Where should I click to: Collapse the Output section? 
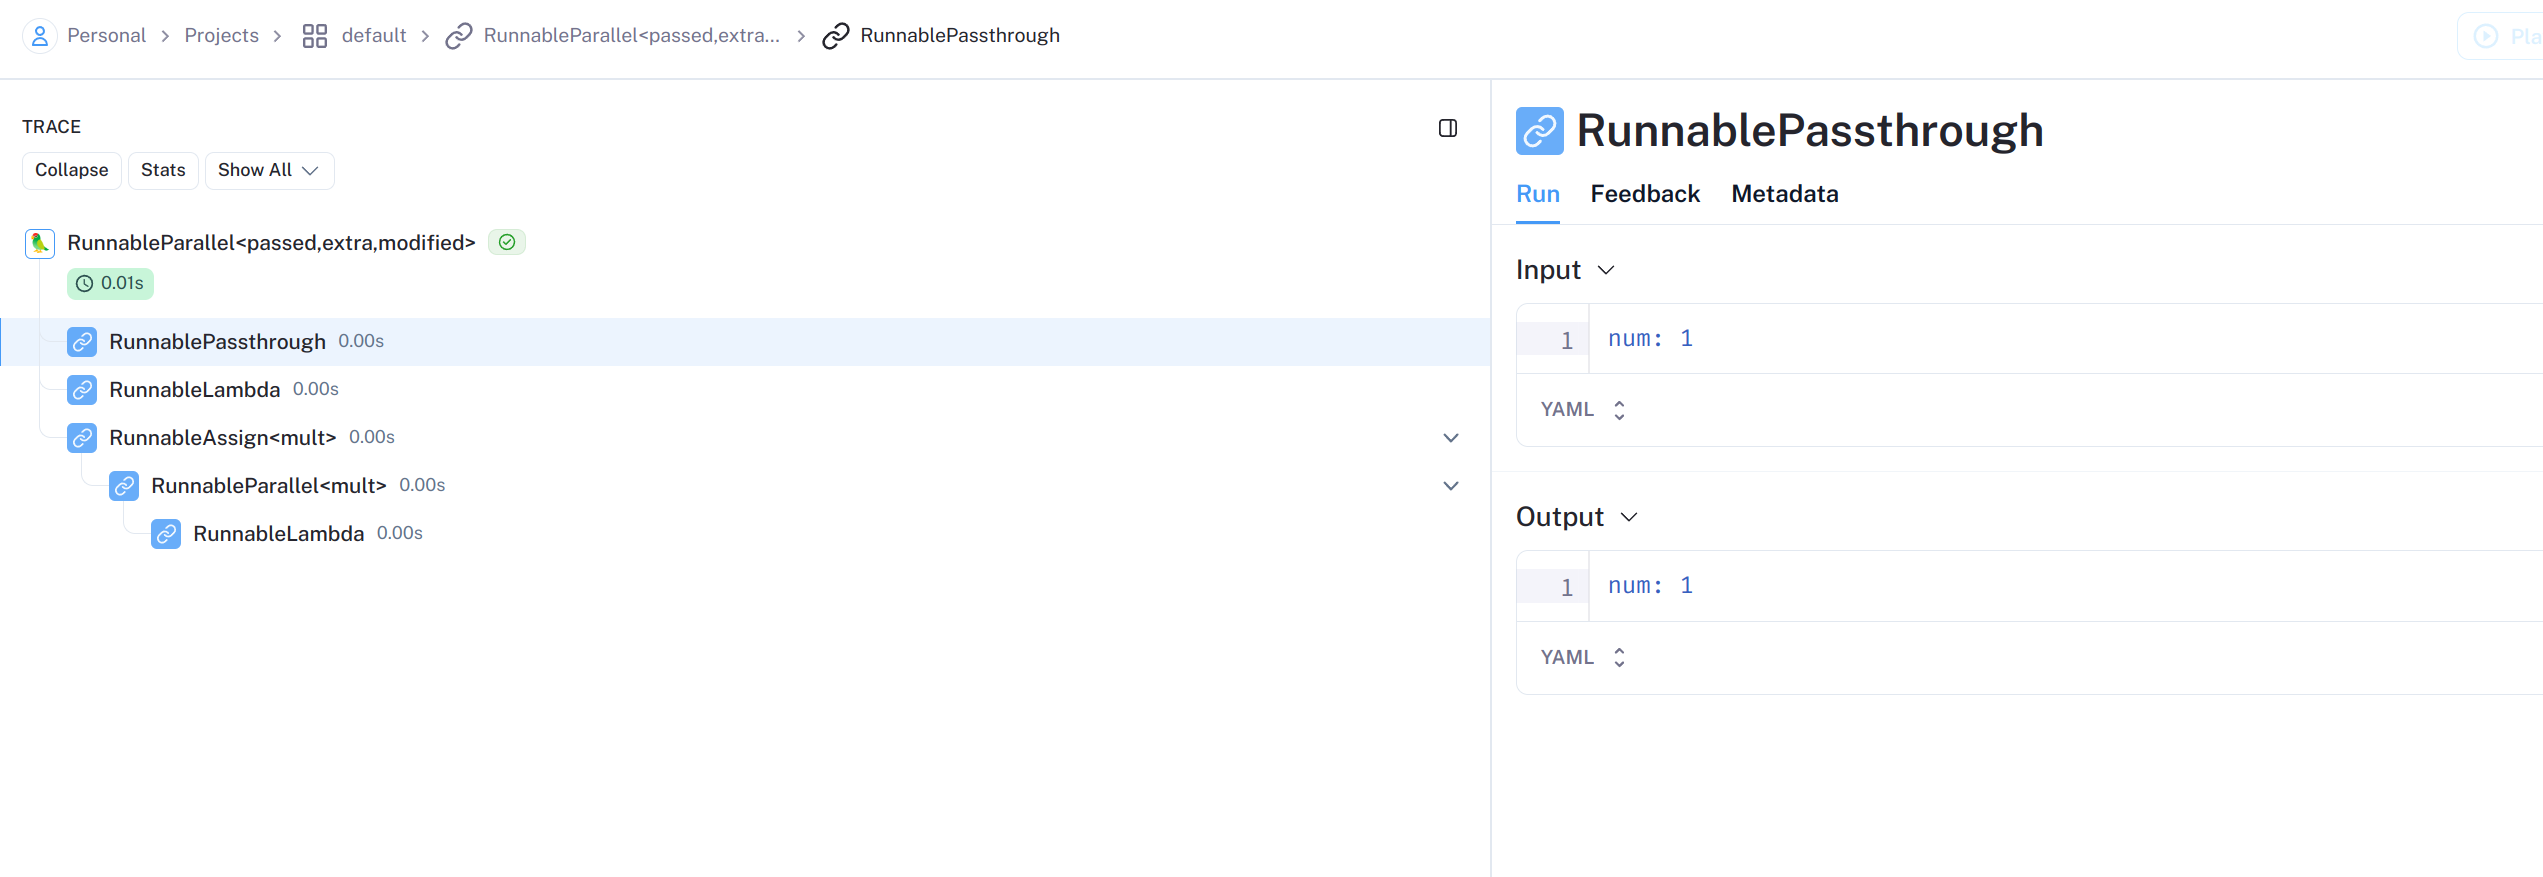[x=1629, y=517]
